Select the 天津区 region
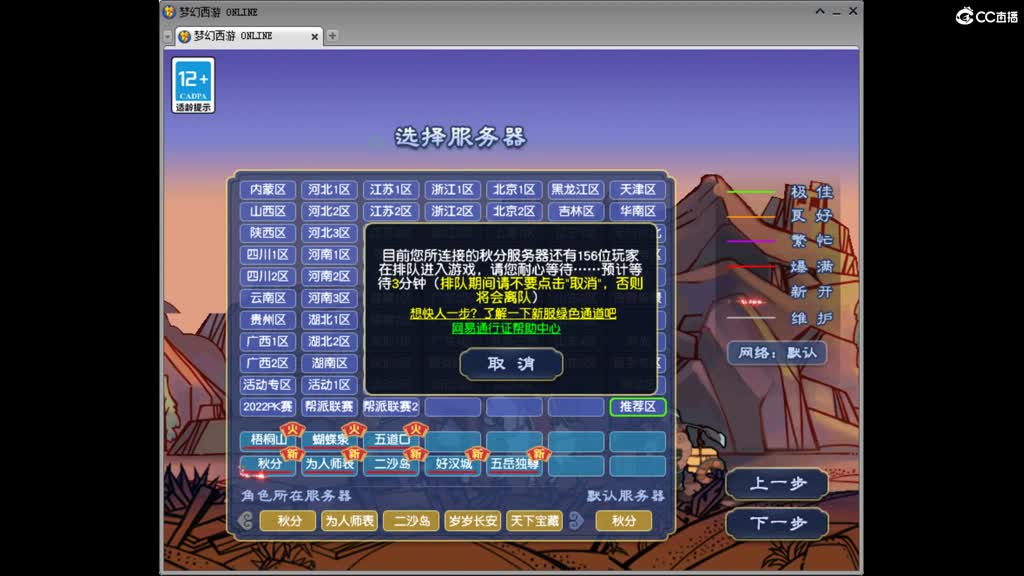 pyautogui.click(x=637, y=189)
